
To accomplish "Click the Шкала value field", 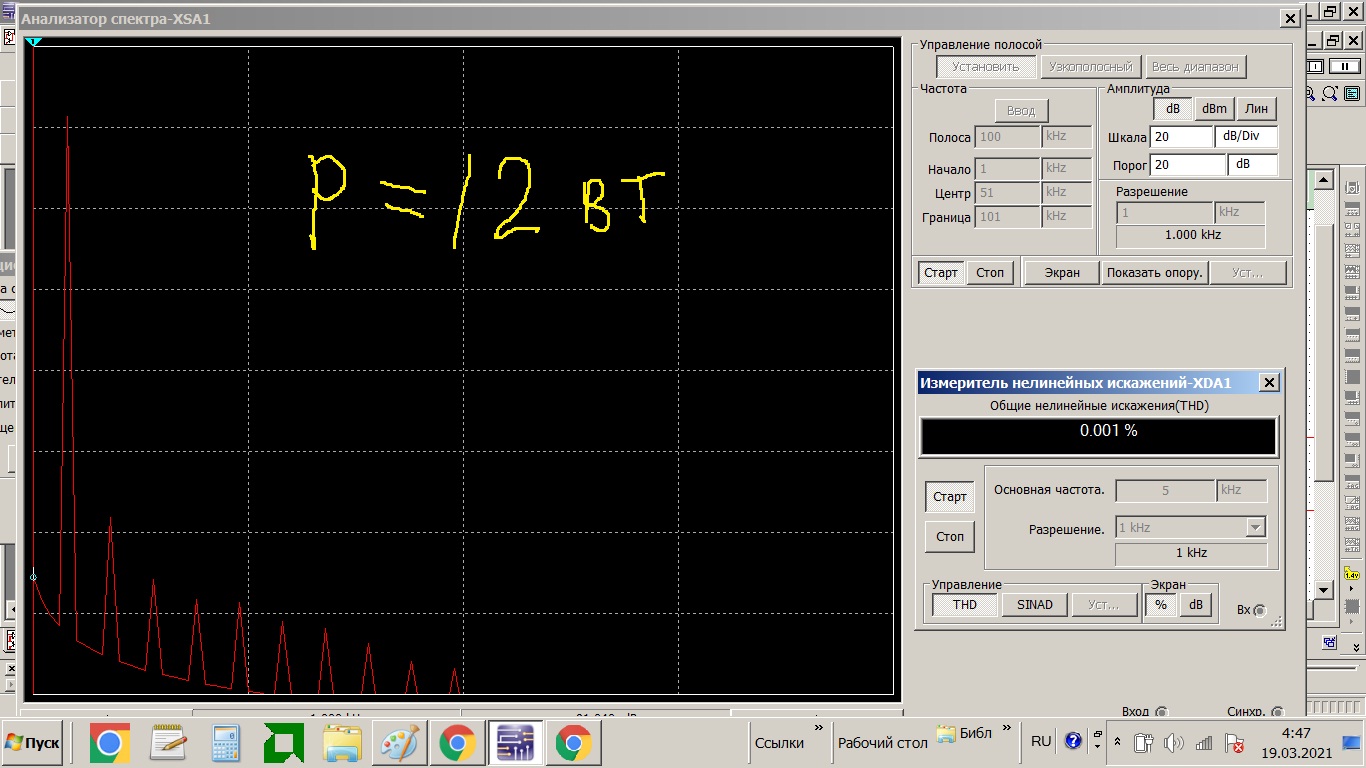I will tap(1181, 136).
